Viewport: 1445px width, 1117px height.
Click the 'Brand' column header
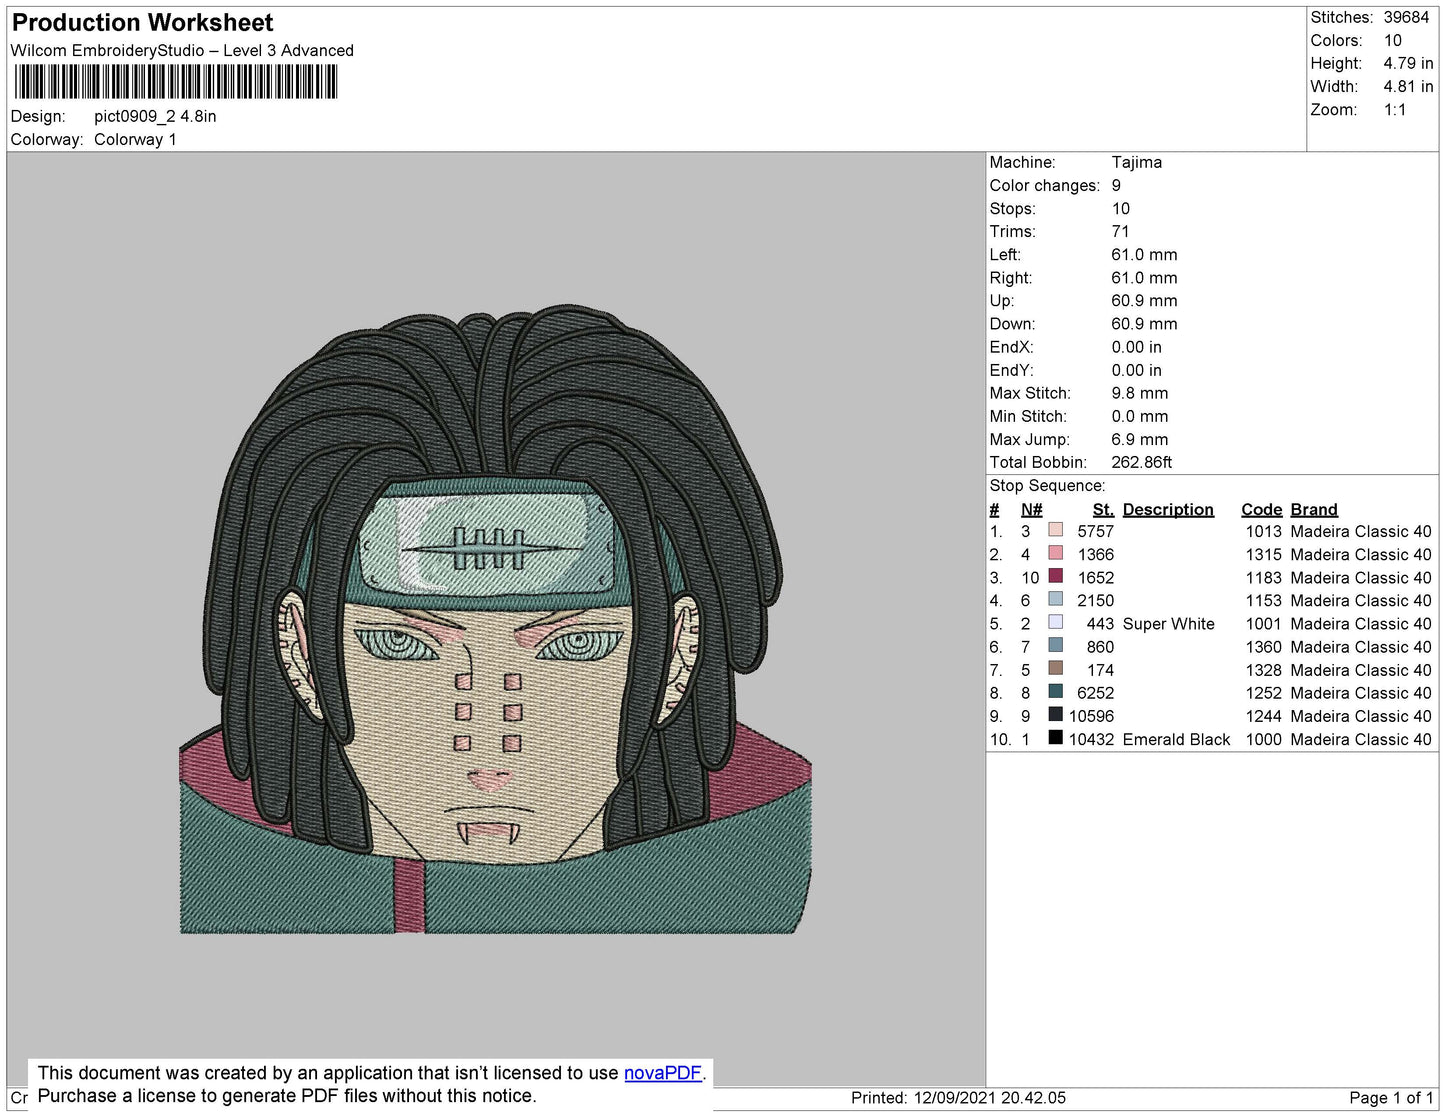[1313, 509]
